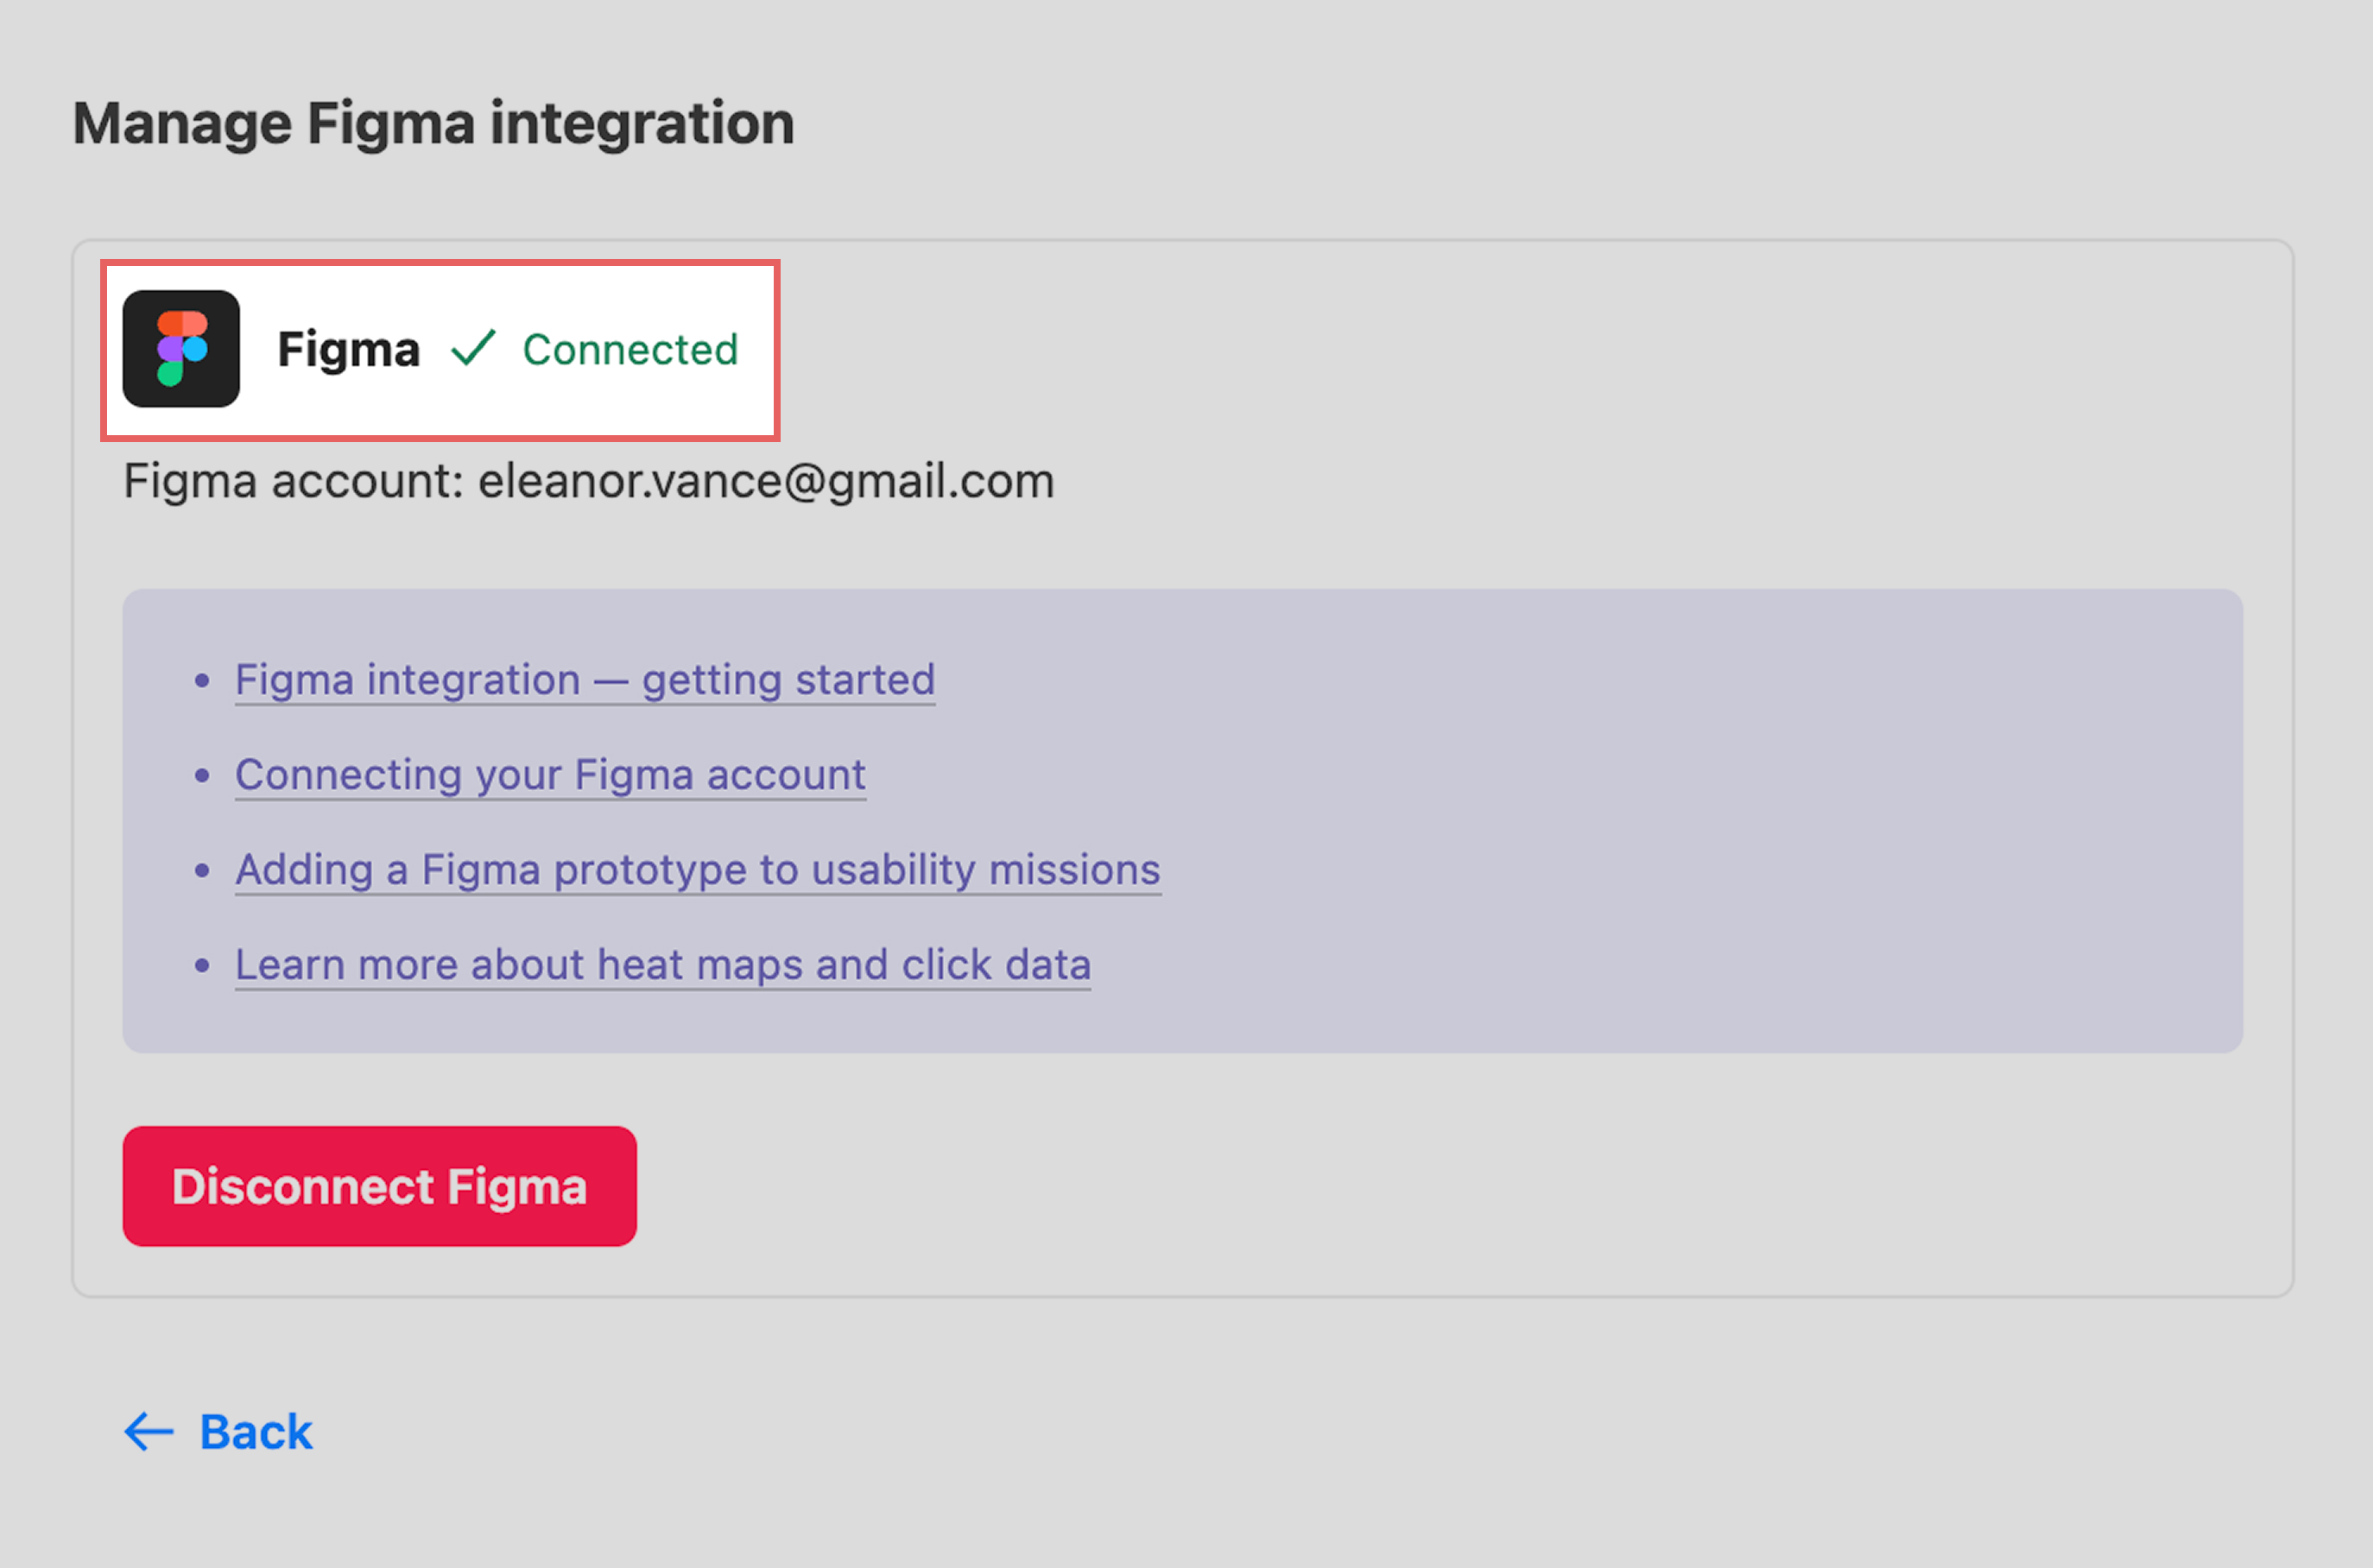Click the green Connected status text
Image resolution: width=2373 pixels, height=1568 pixels.
point(630,350)
